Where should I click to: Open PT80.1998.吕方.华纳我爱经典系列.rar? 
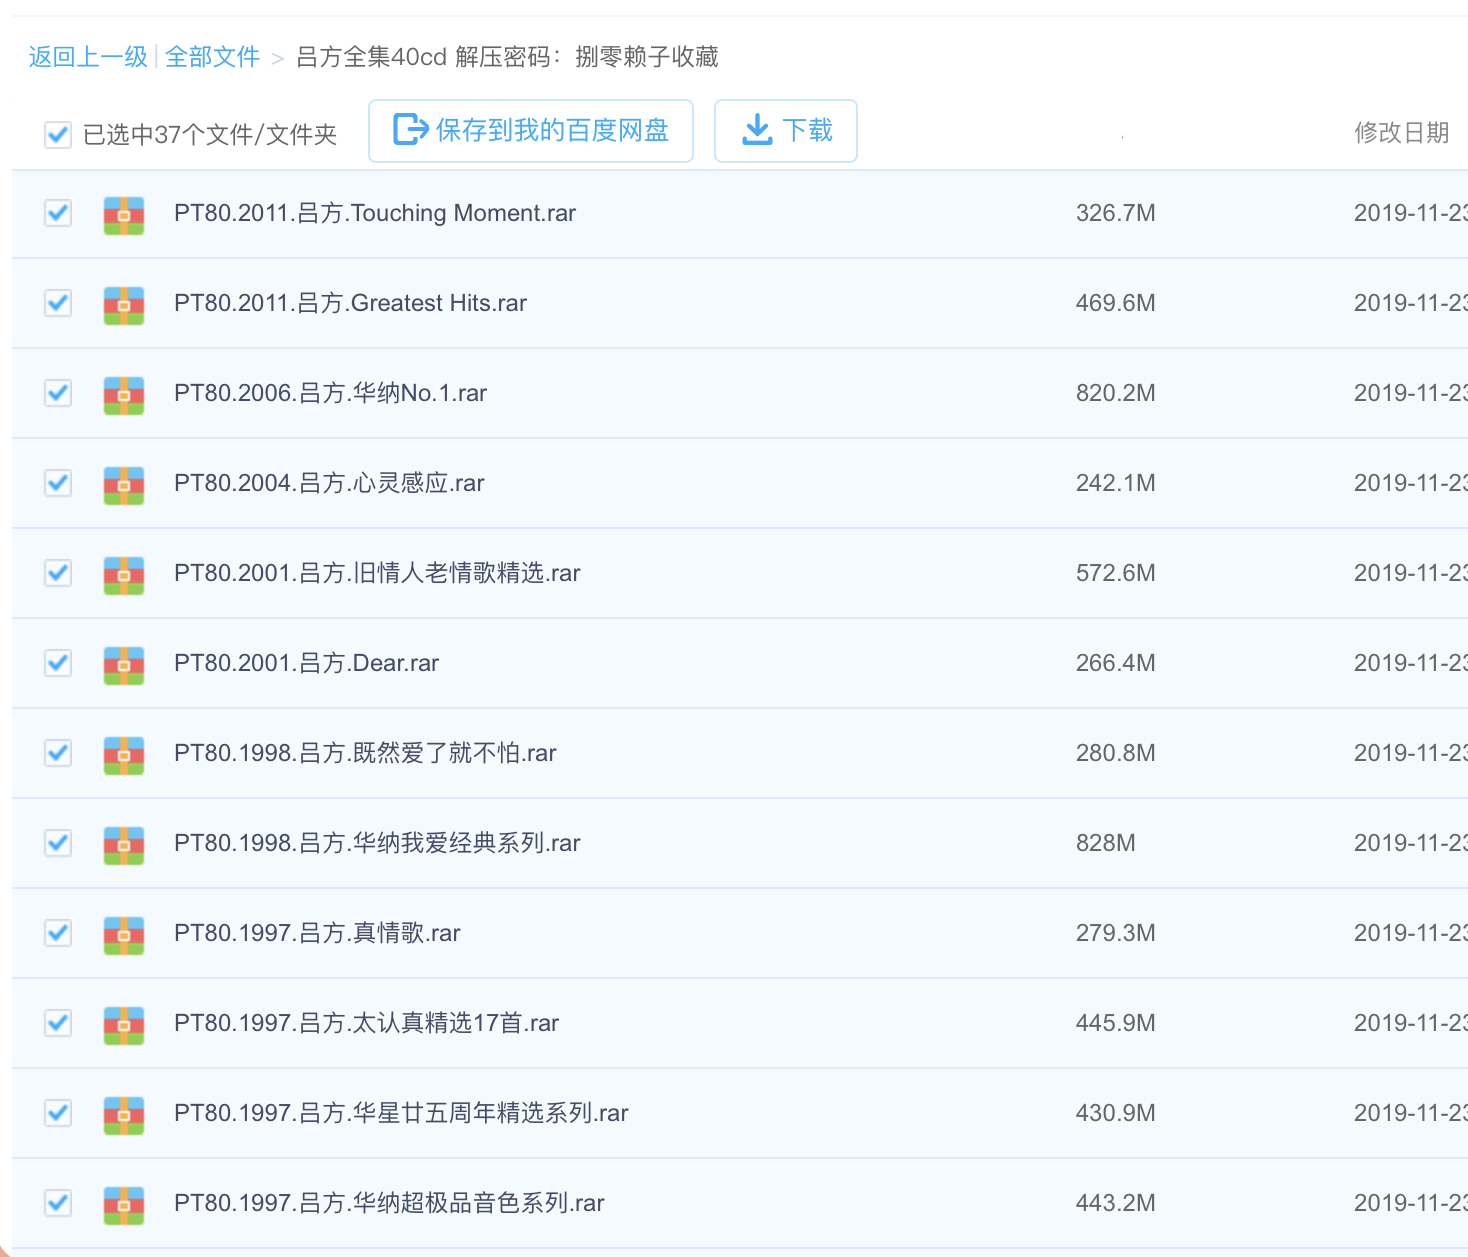coord(377,843)
